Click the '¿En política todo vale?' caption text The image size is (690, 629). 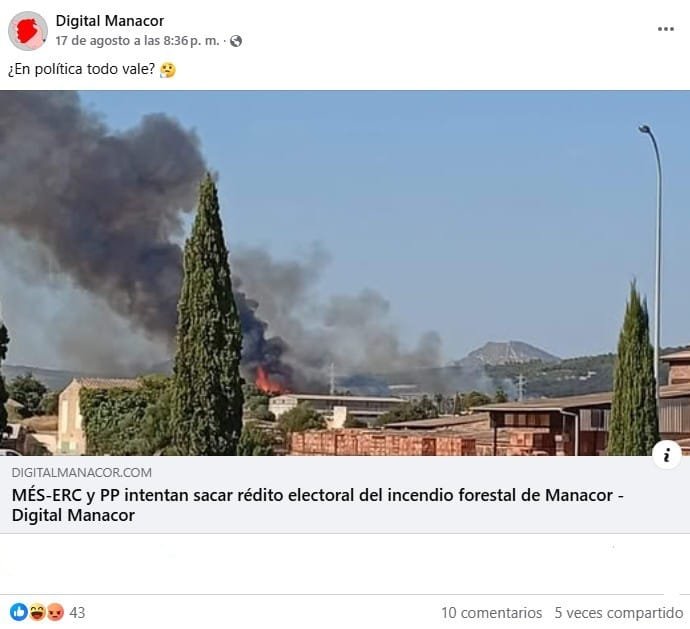[81, 69]
